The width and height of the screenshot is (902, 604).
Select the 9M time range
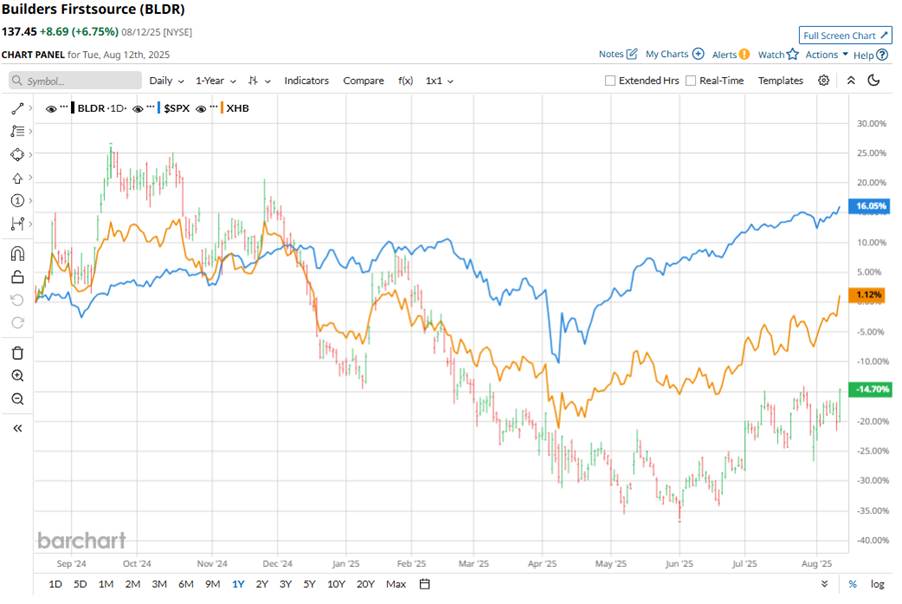coord(212,584)
